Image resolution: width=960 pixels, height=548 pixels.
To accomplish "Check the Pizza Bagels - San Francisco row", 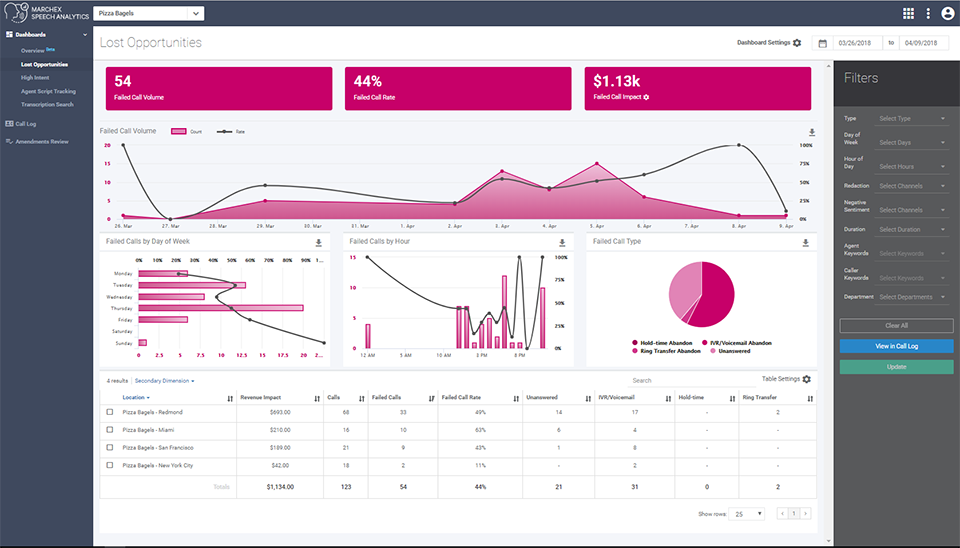I will (x=110, y=448).
